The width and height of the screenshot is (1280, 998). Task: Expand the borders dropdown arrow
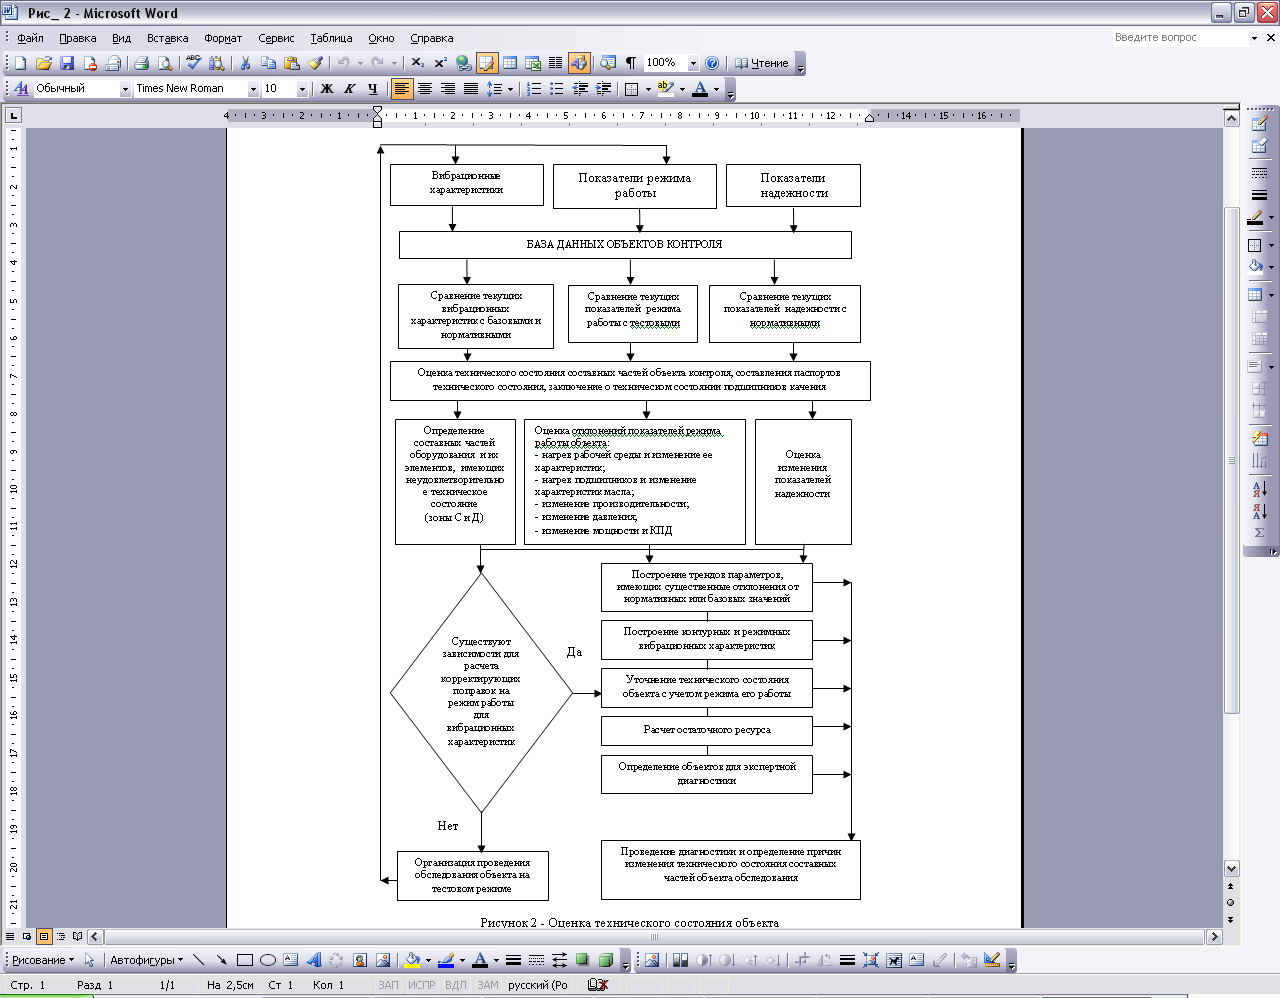coord(647,89)
